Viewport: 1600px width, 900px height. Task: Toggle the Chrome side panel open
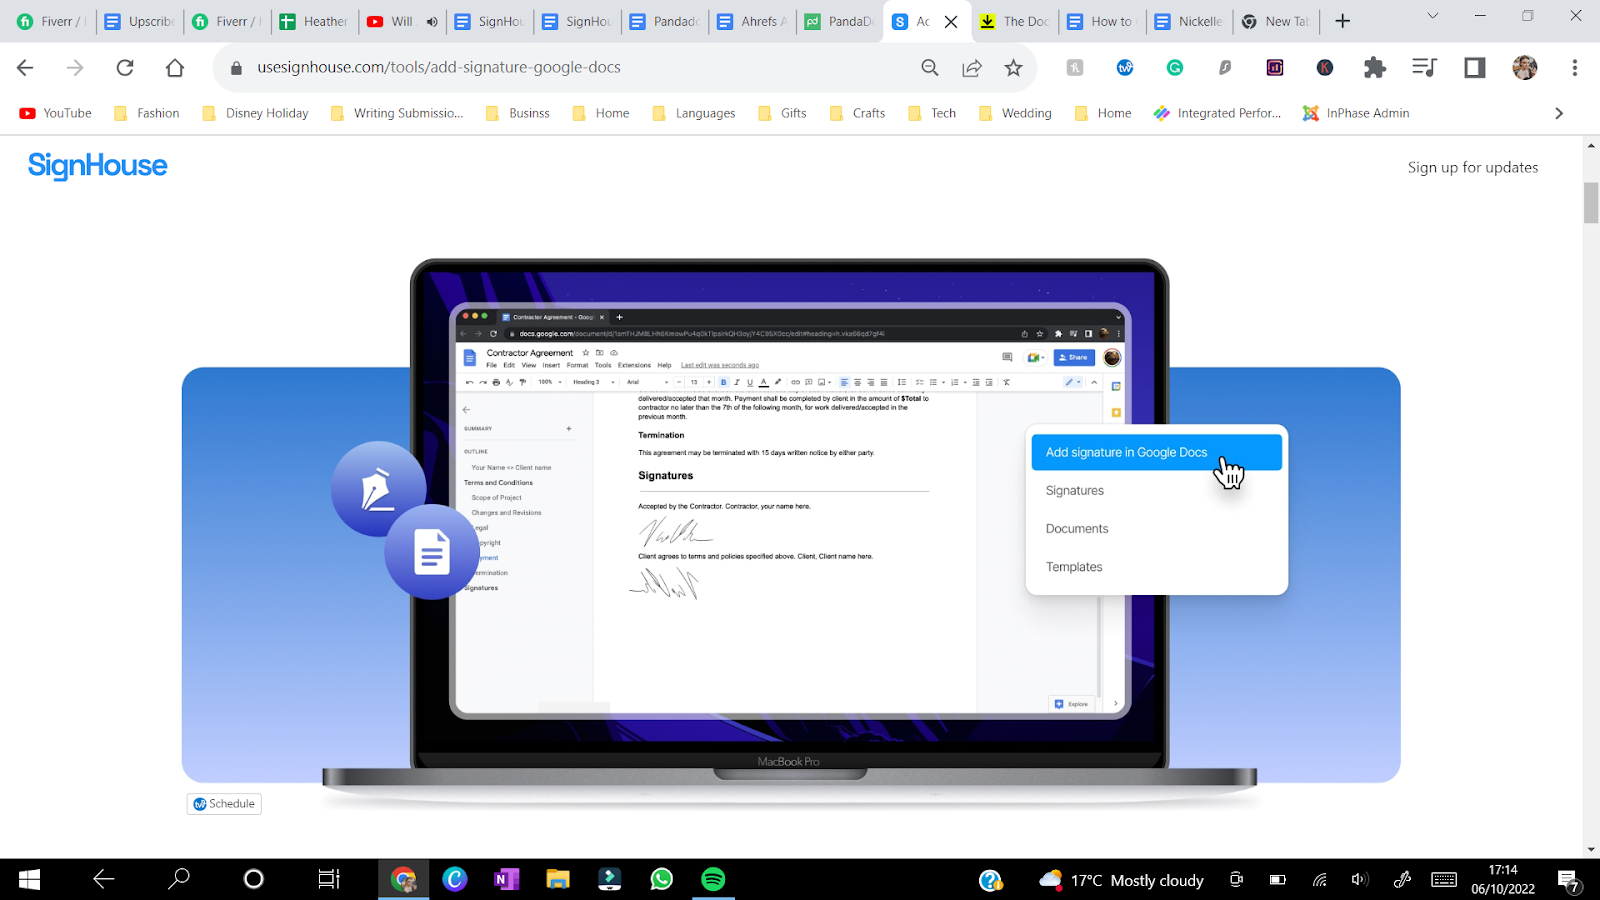[x=1473, y=67]
